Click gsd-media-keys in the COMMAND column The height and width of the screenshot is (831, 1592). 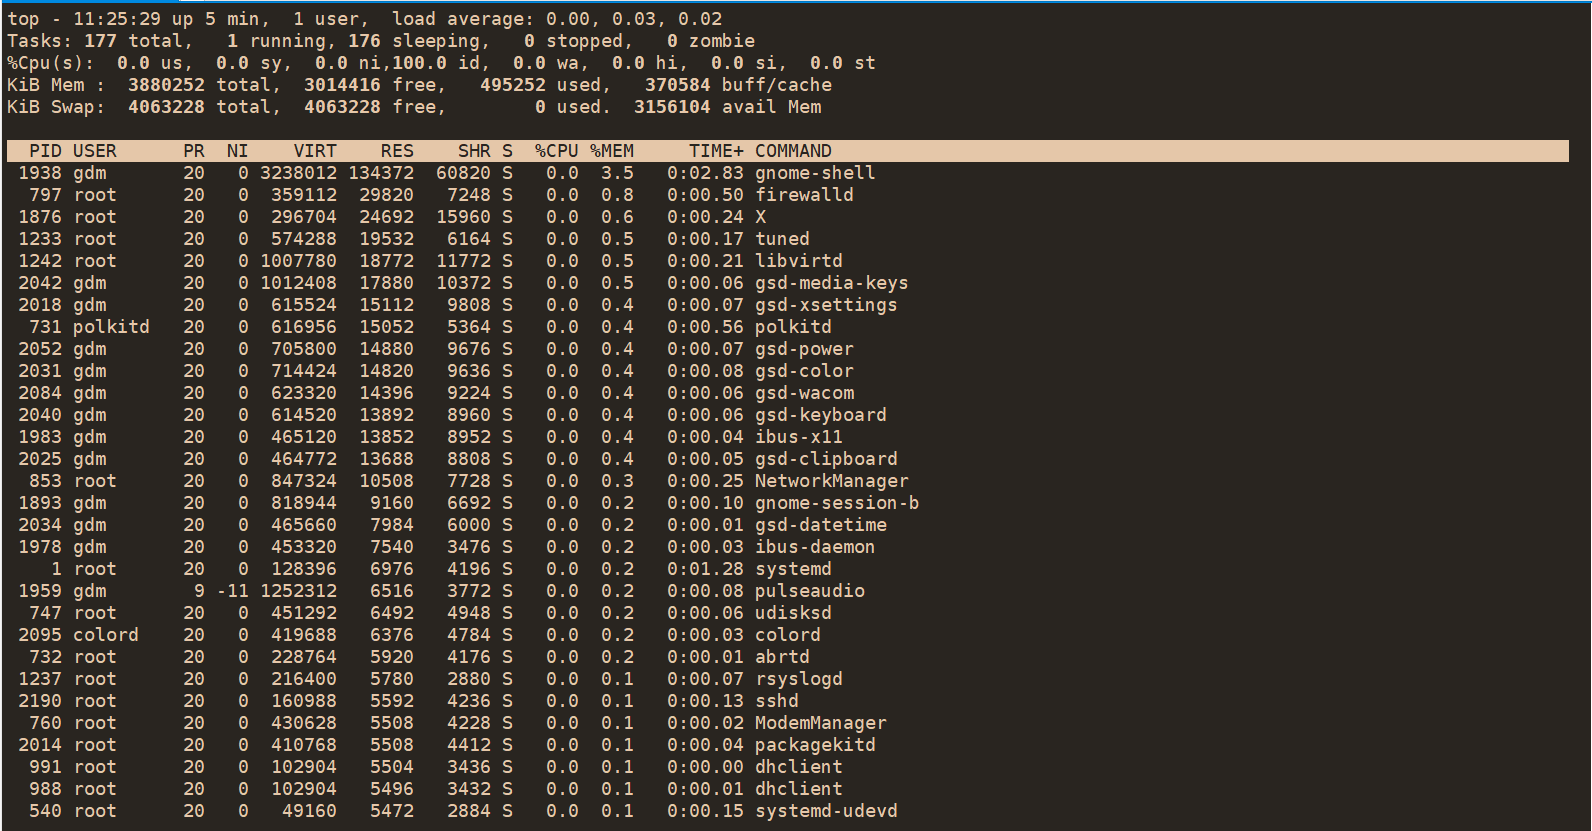832,283
